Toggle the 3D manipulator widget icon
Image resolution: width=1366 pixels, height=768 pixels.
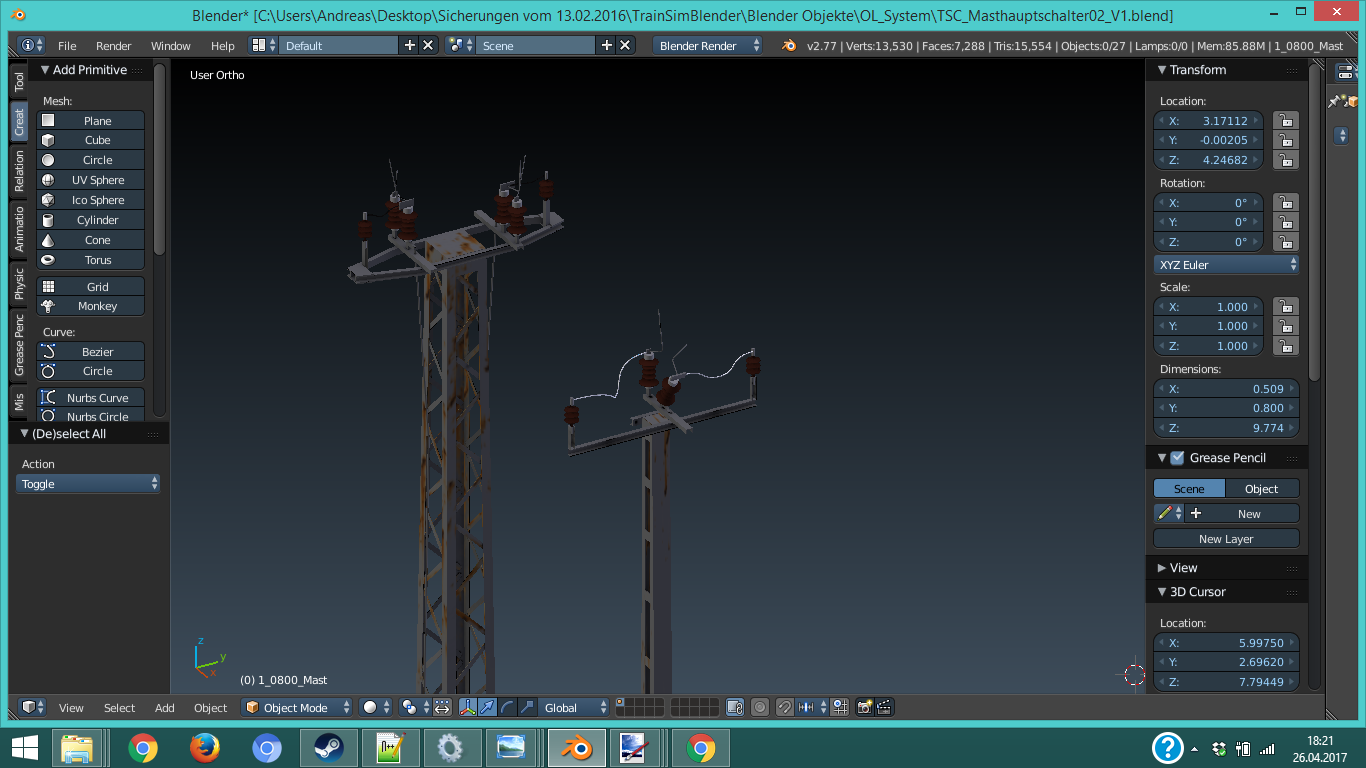pyautogui.click(x=467, y=707)
